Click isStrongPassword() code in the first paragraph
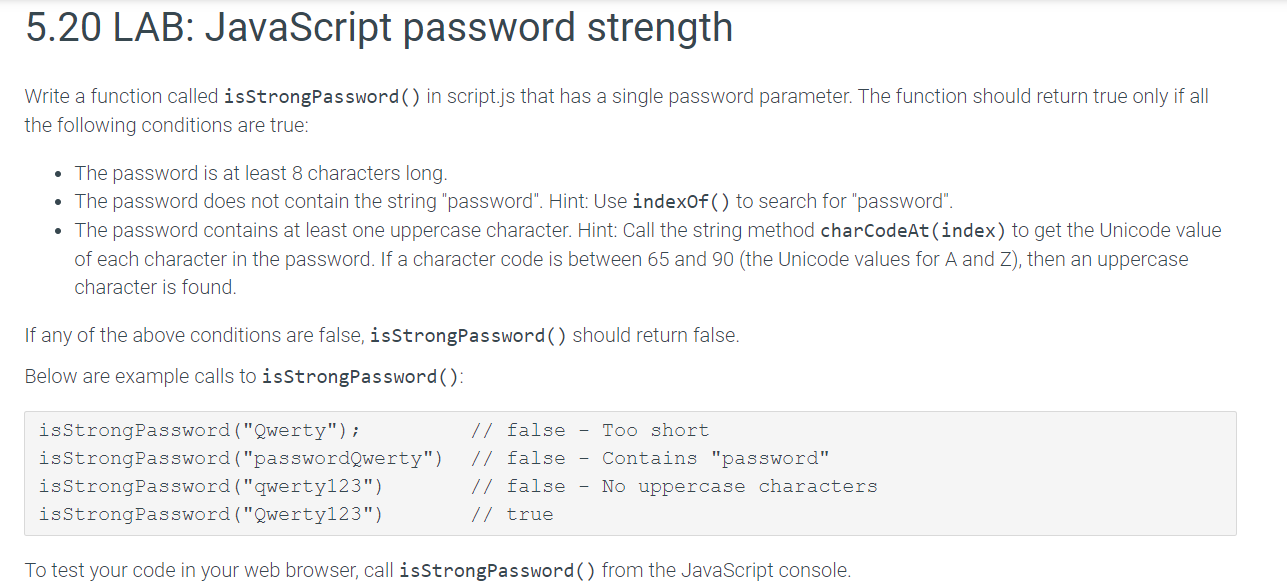1287x586 pixels. (x=323, y=97)
